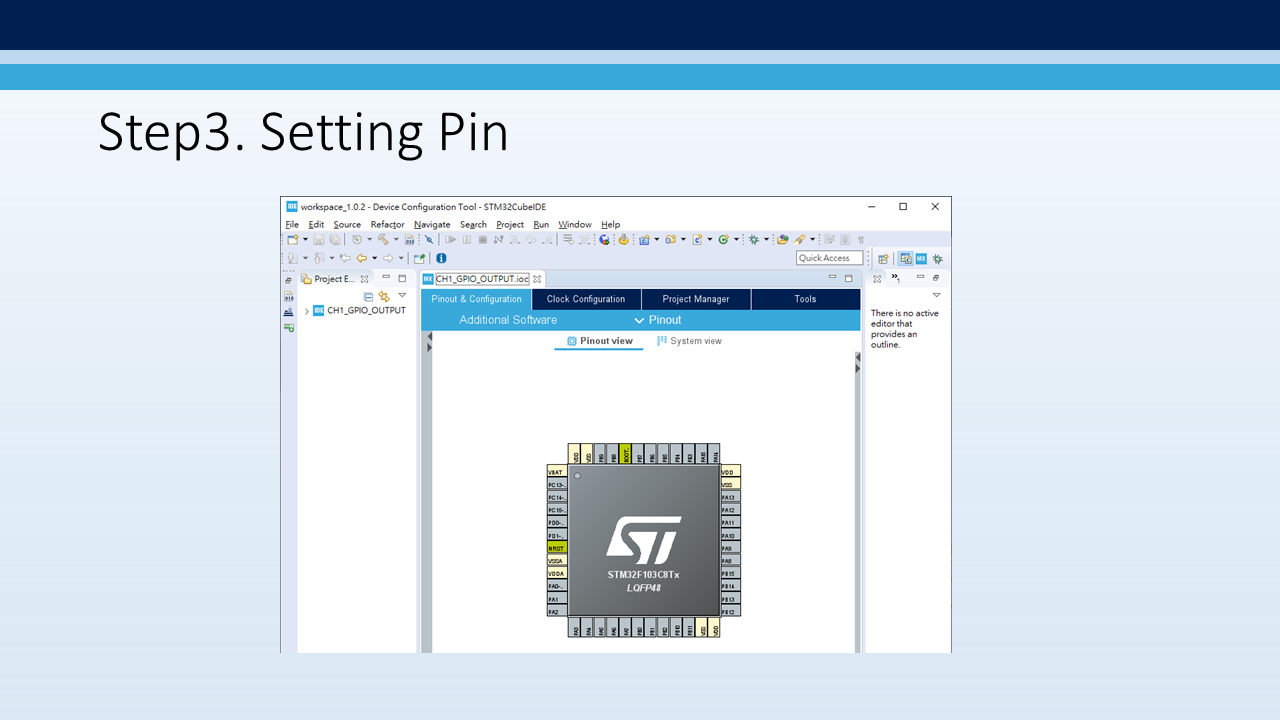Open the Debug perspective icon
The width and height of the screenshot is (1280, 720).
(938, 258)
